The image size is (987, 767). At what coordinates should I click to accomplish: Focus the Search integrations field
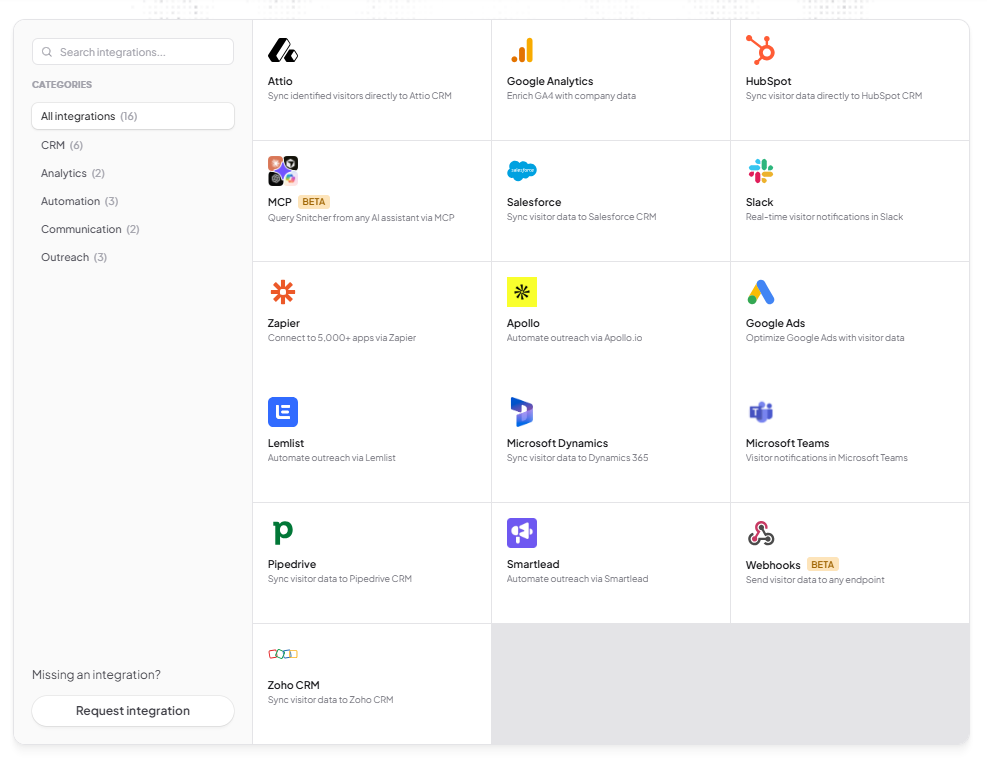pos(133,52)
